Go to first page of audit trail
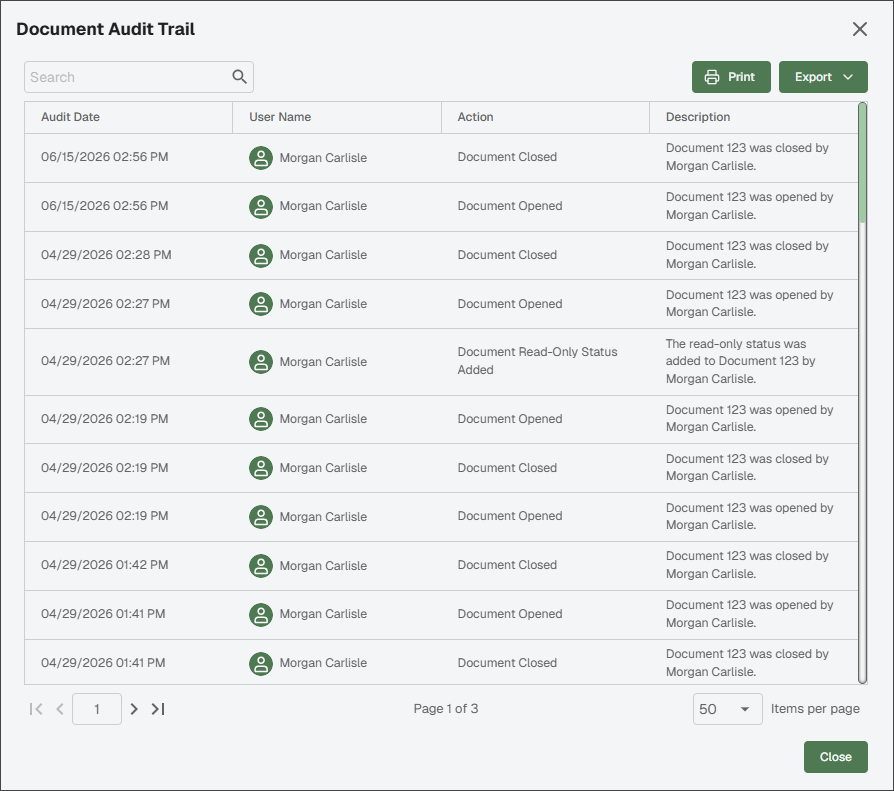 36,709
